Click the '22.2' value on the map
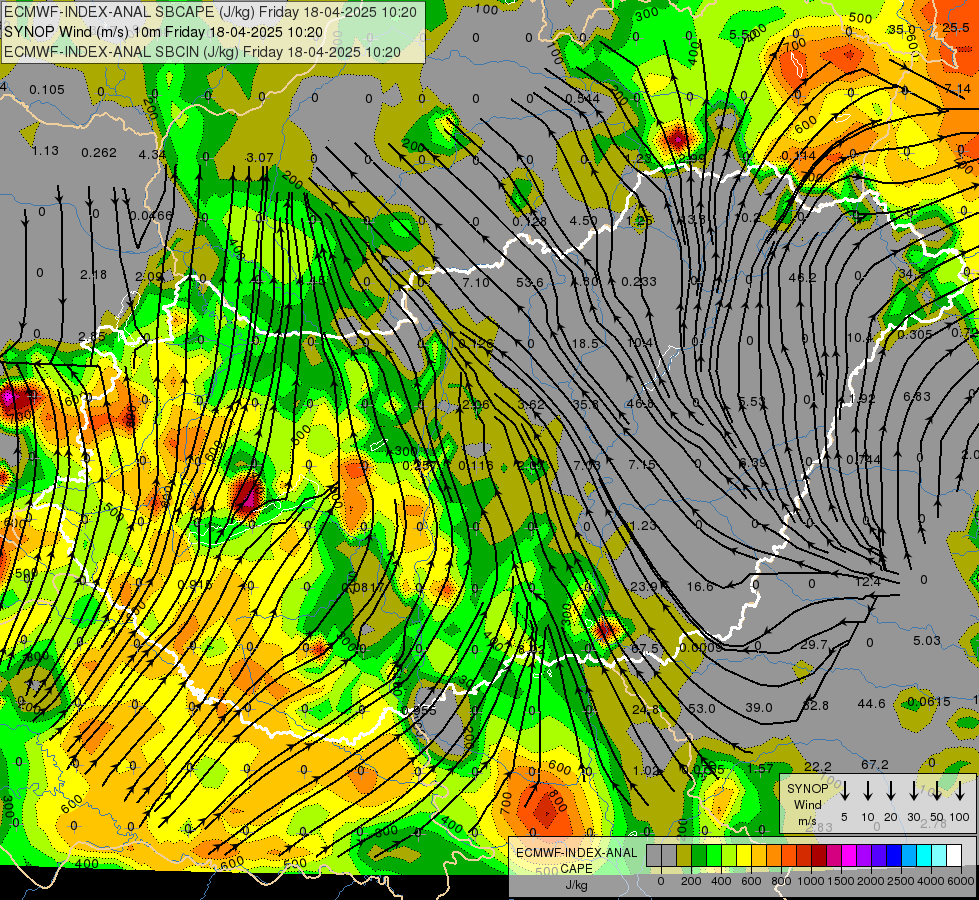Screen dimensions: 979x900 coord(818,767)
